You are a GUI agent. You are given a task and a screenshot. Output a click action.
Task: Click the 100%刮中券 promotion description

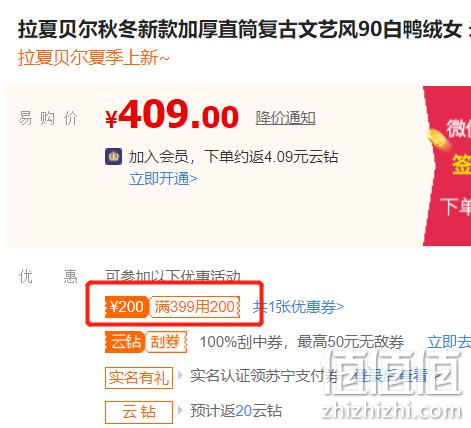pyautogui.click(x=302, y=342)
